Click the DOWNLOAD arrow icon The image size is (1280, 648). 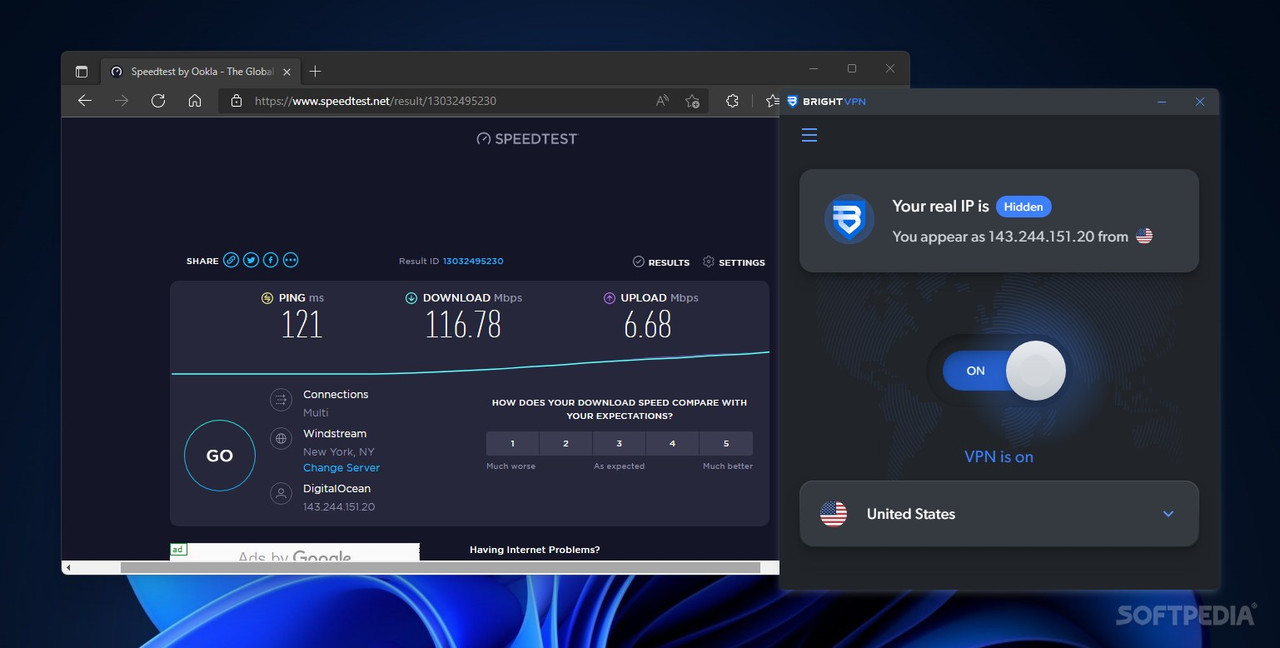tap(411, 298)
